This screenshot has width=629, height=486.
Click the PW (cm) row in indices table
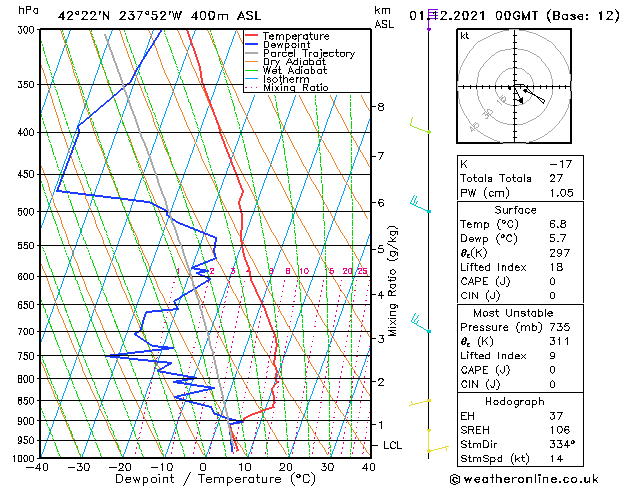[x=520, y=193]
